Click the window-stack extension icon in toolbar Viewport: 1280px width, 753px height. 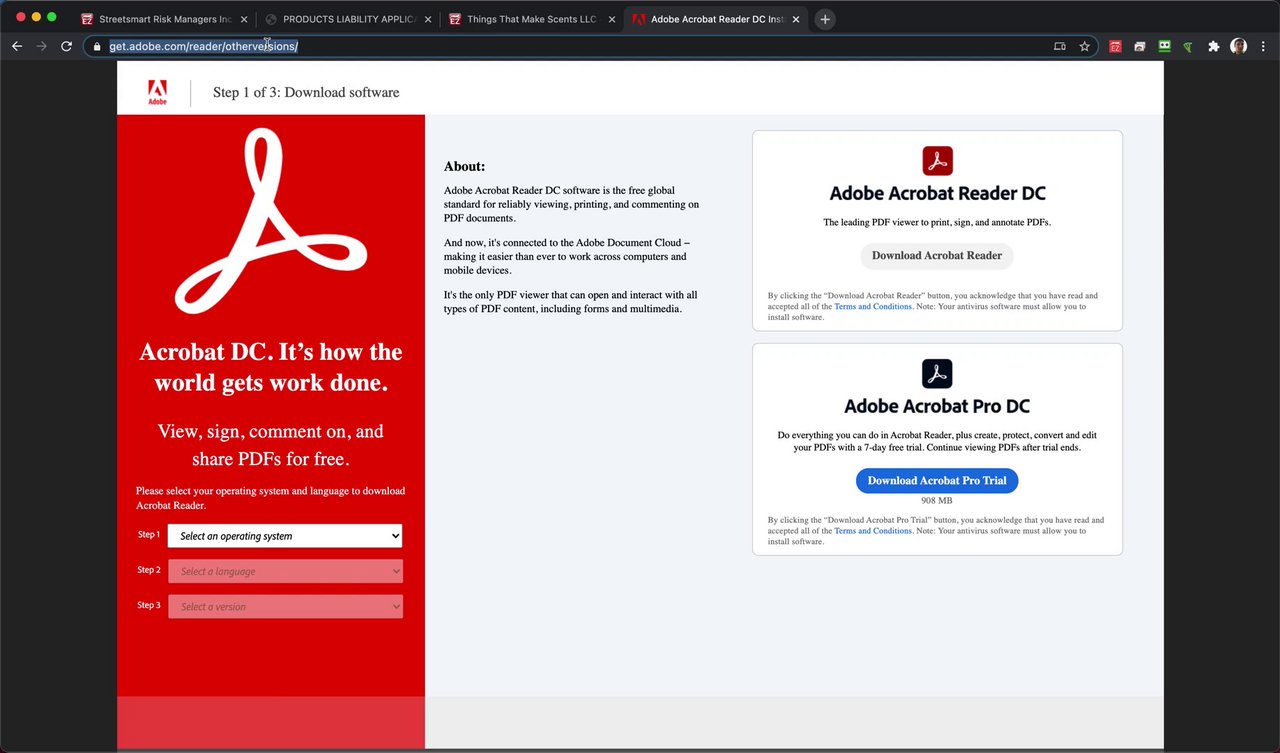tap(1139, 46)
